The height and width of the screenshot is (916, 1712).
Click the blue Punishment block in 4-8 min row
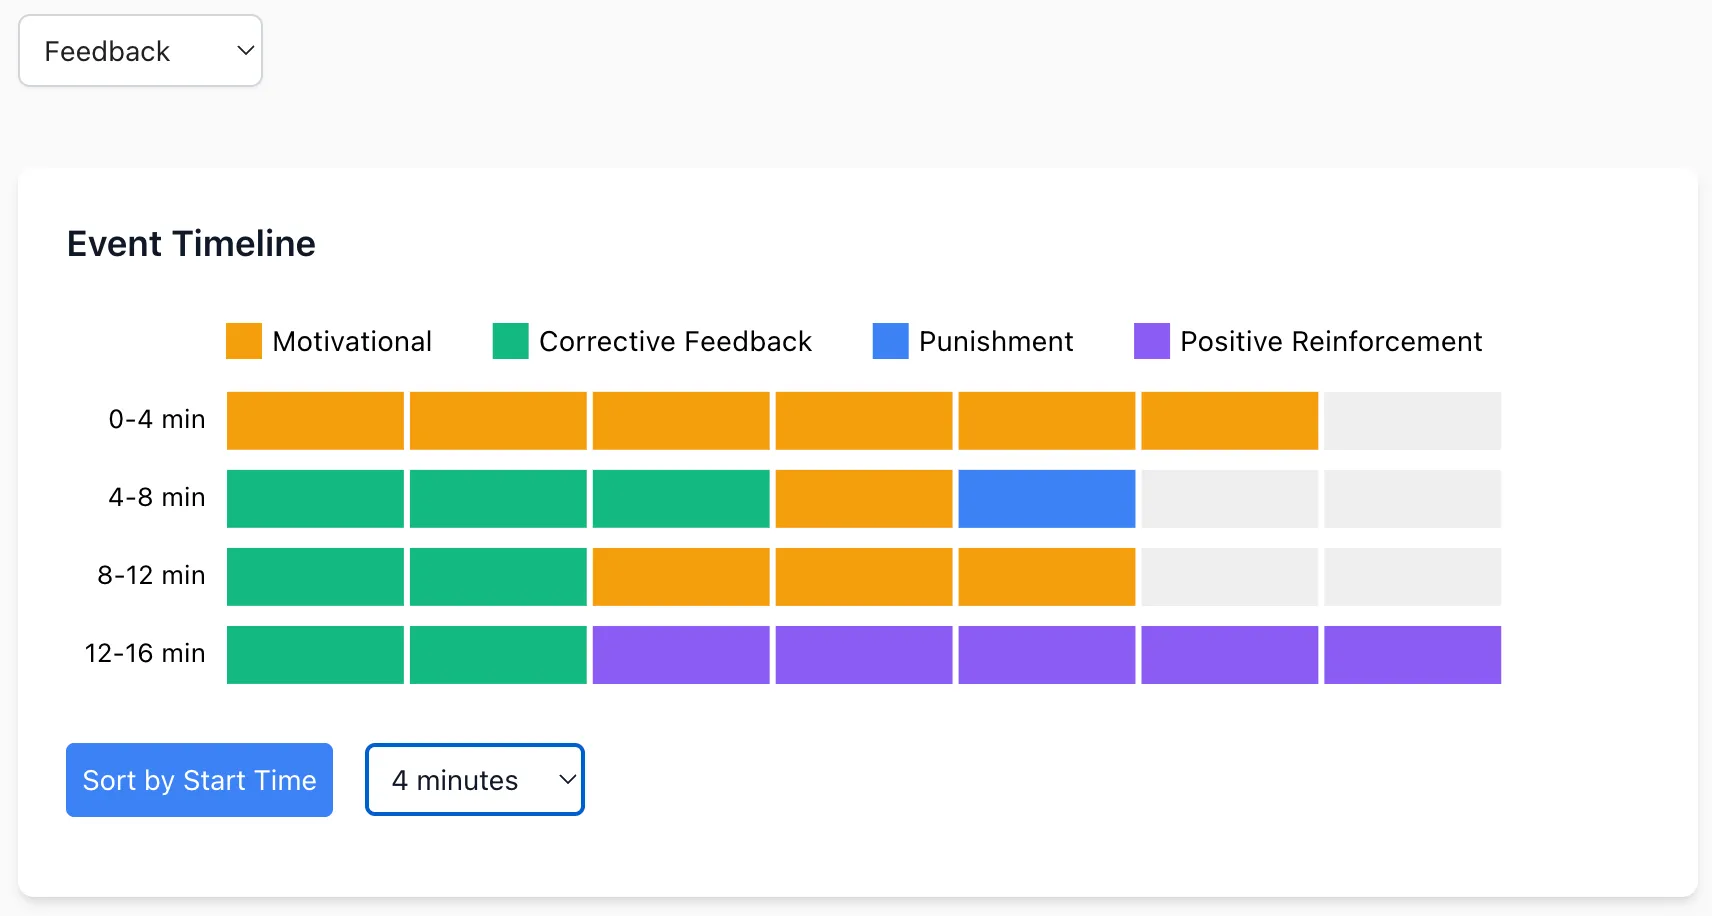1046,499
